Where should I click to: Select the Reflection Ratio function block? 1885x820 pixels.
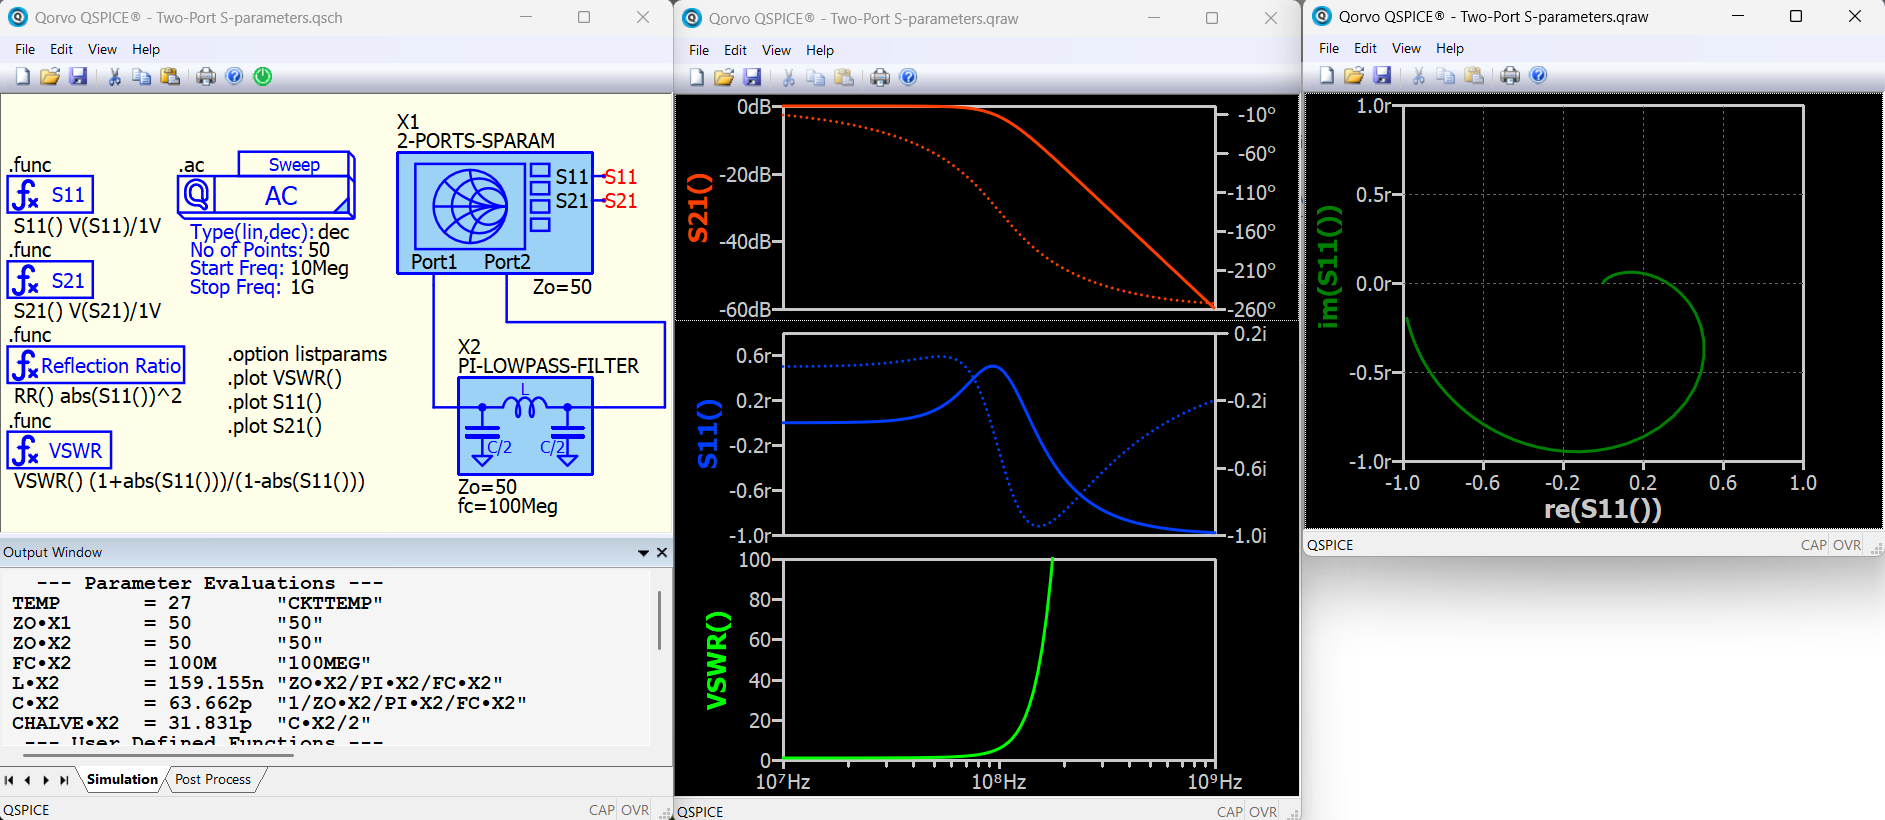tap(97, 365)
